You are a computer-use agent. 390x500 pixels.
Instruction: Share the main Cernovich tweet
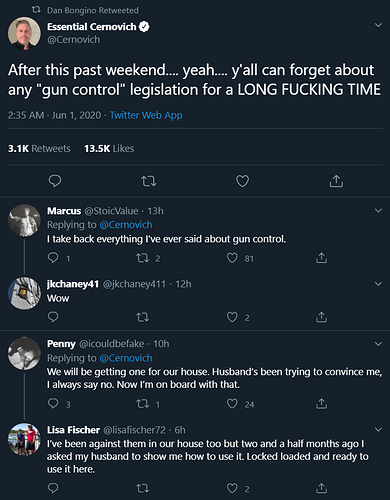[336, 181]
